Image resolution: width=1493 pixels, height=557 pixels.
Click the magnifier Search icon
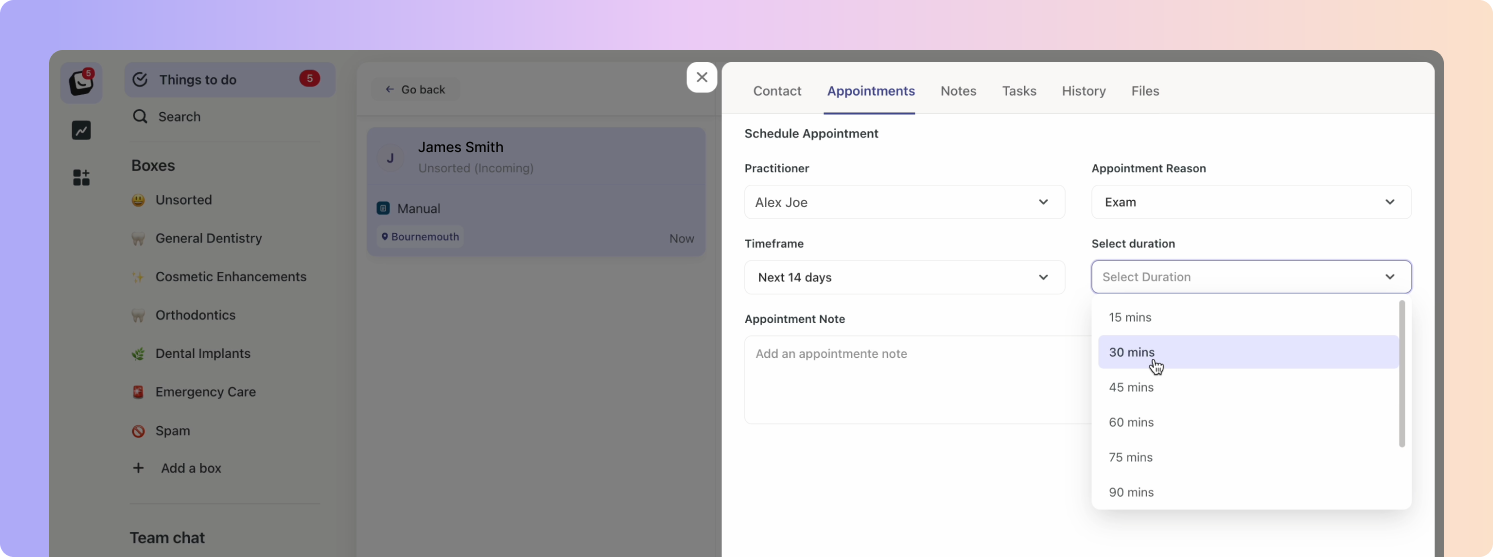[x=140, y=117]
